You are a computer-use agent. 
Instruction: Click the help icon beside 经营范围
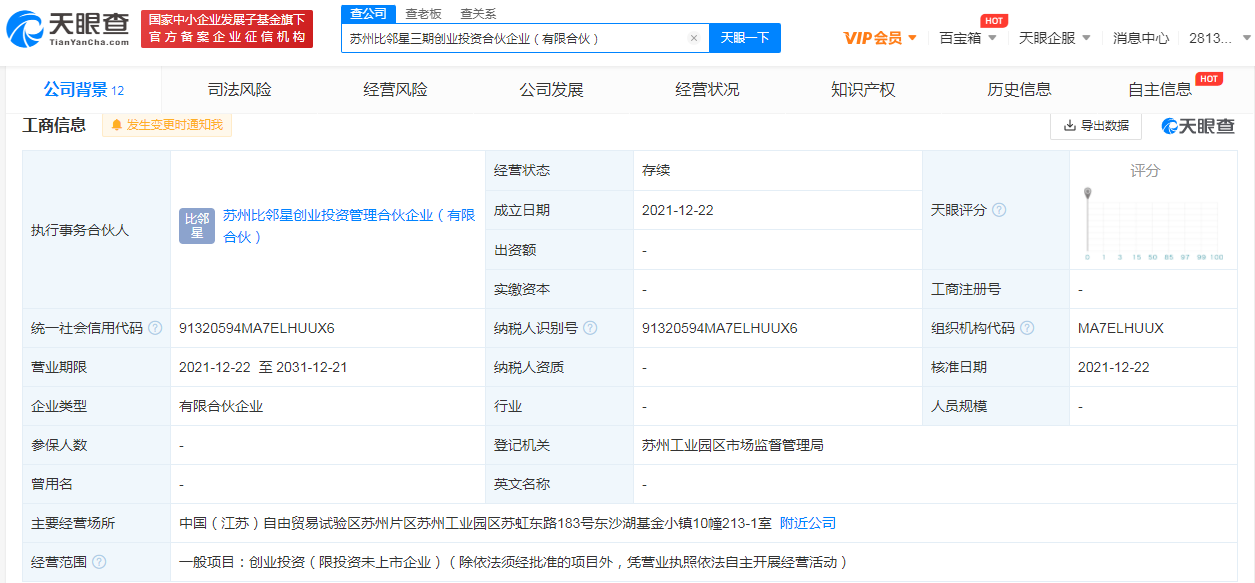98,562
